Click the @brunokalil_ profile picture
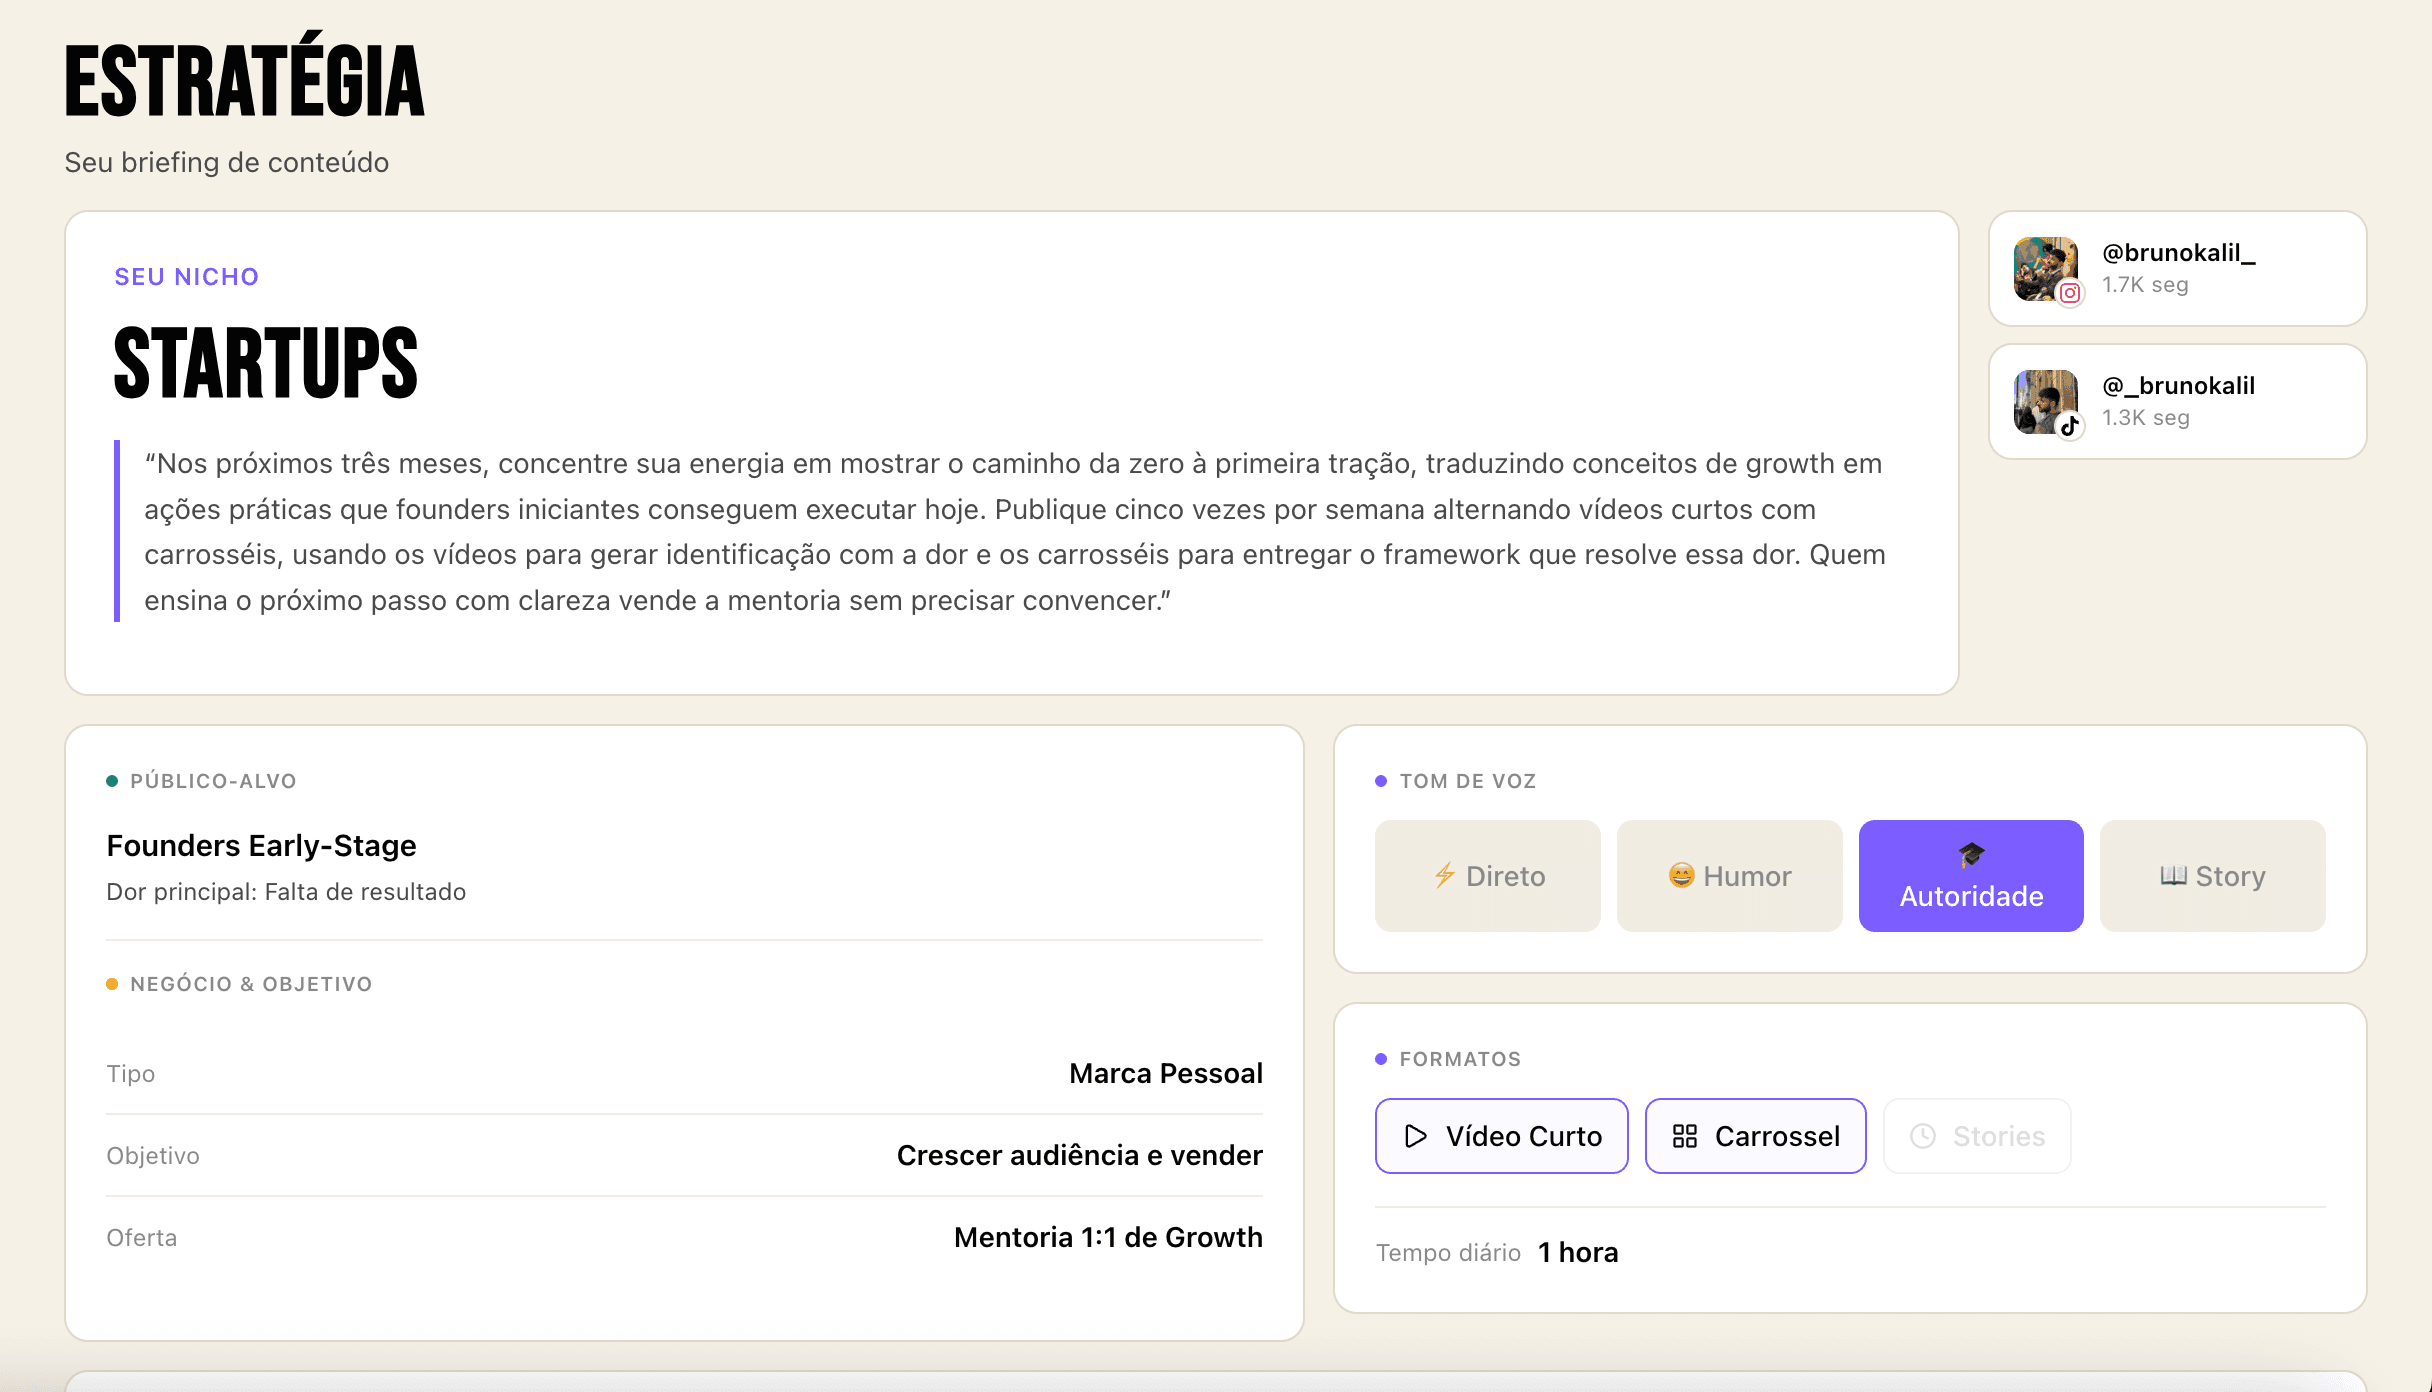2432x1392 pixels. (2046, 268)
